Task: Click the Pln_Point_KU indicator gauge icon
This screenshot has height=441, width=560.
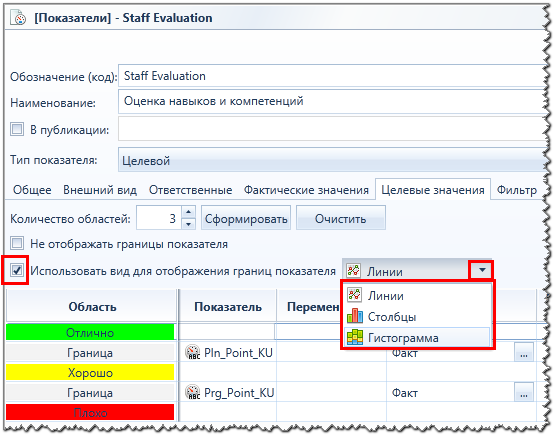Action: pyautogui.click(x=192, y=352)
